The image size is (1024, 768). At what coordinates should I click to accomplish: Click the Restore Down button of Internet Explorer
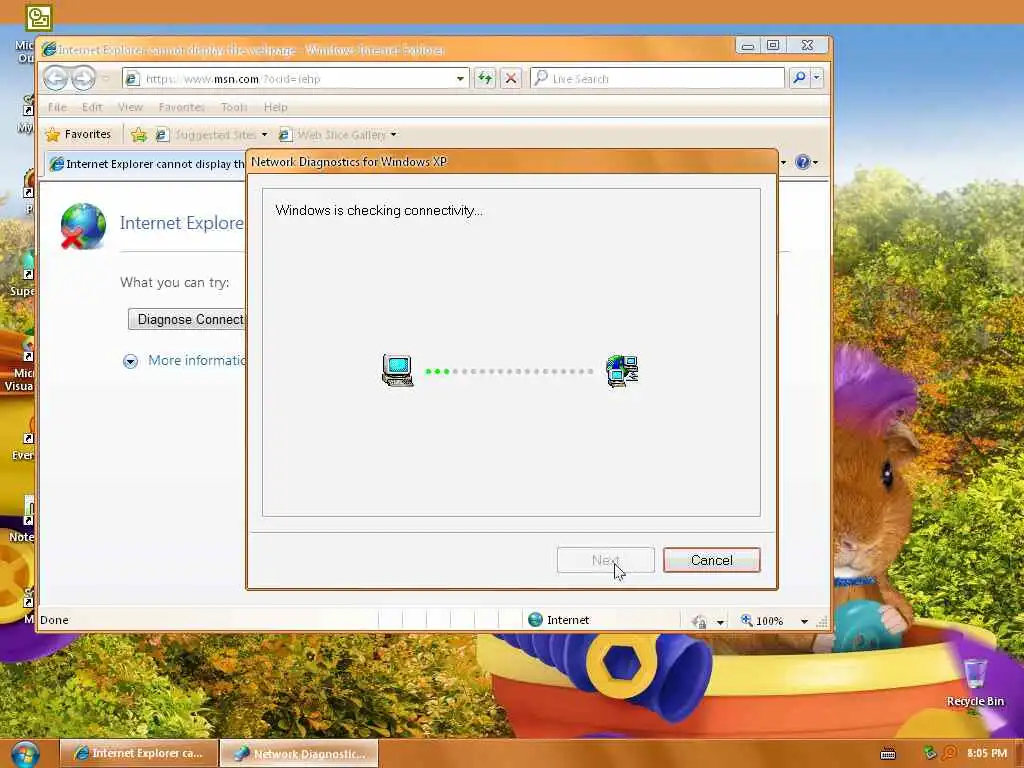click(x=773, y=45)
